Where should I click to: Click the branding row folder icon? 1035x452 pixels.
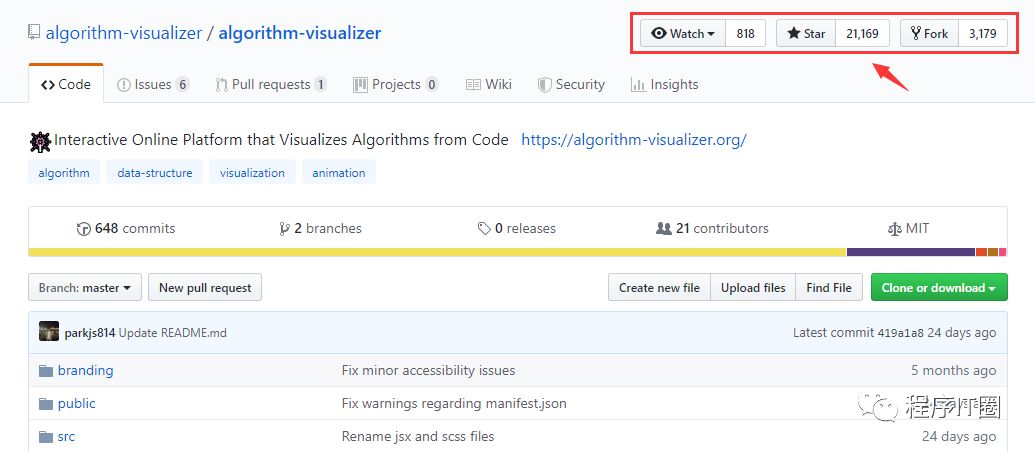[46, 371]
